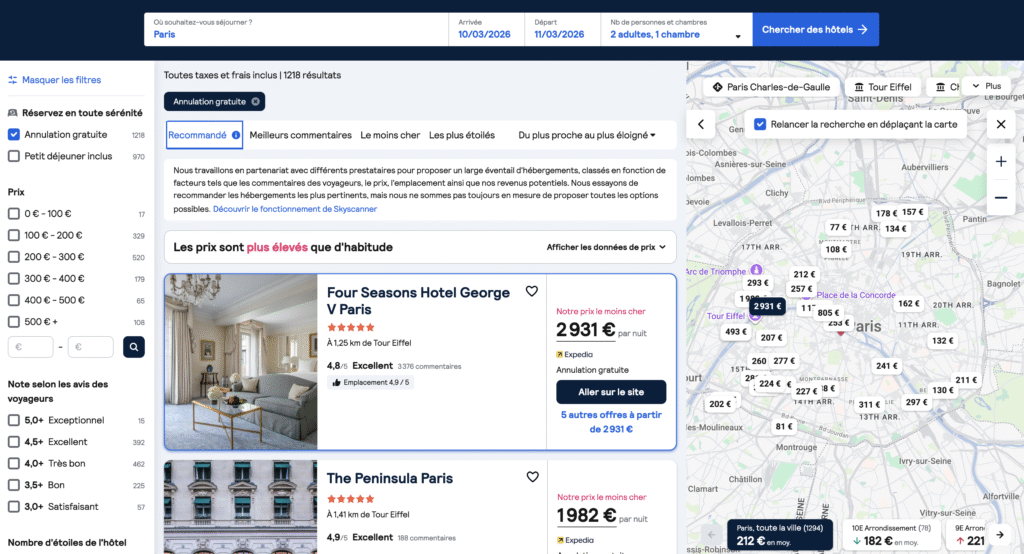The height and width of the screenshot is (554, 1024).
Task: Click Chercher des hôtels button
Action: 815,29
